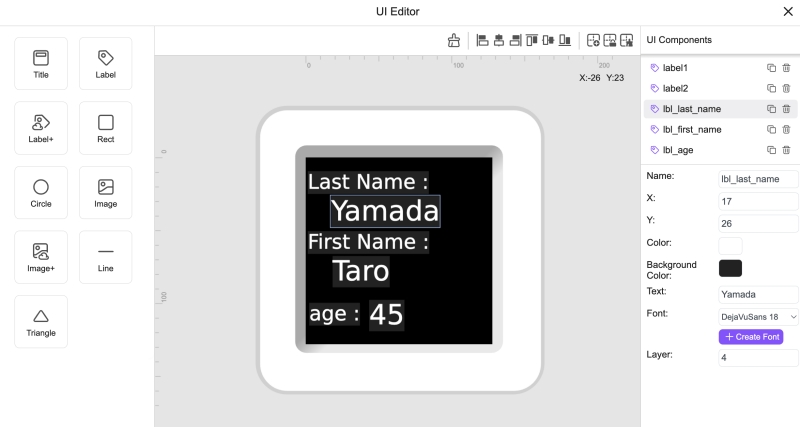Viewport: 800px width, 427px height.
Task: Add a Triangle component from palette
Action: [x=41, y=321]
